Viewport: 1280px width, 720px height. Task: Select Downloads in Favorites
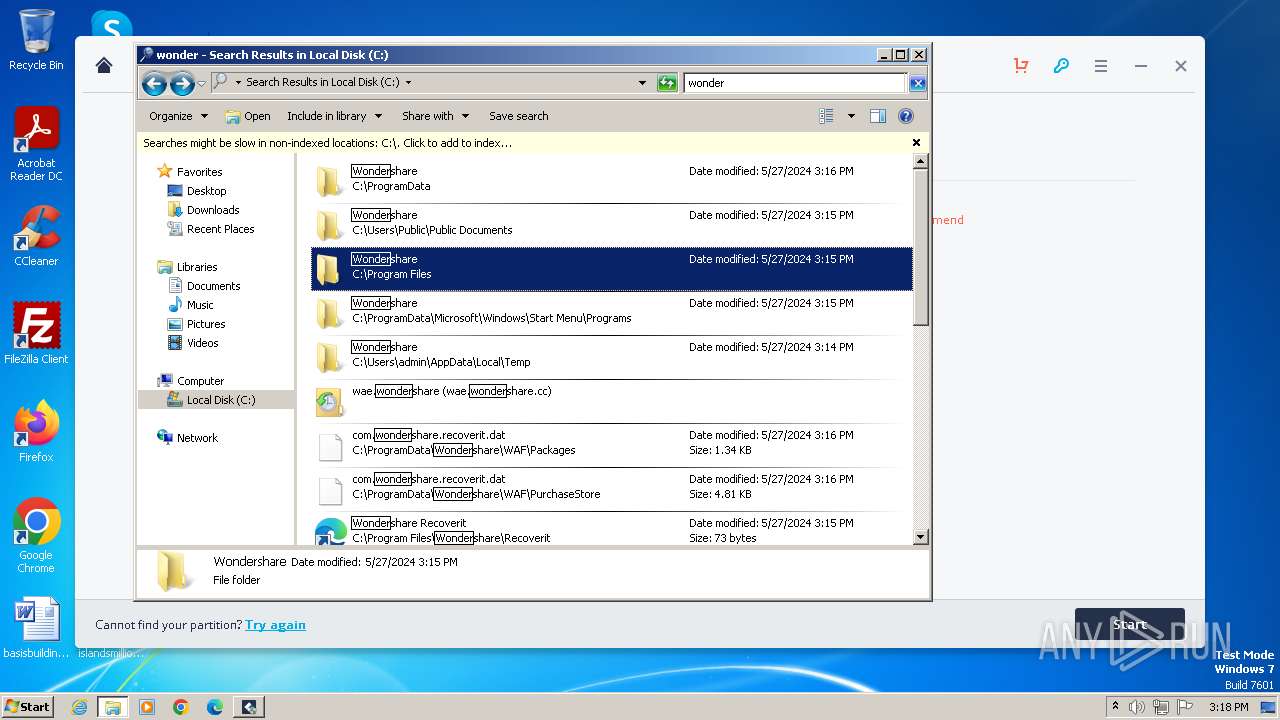[213, 210]
